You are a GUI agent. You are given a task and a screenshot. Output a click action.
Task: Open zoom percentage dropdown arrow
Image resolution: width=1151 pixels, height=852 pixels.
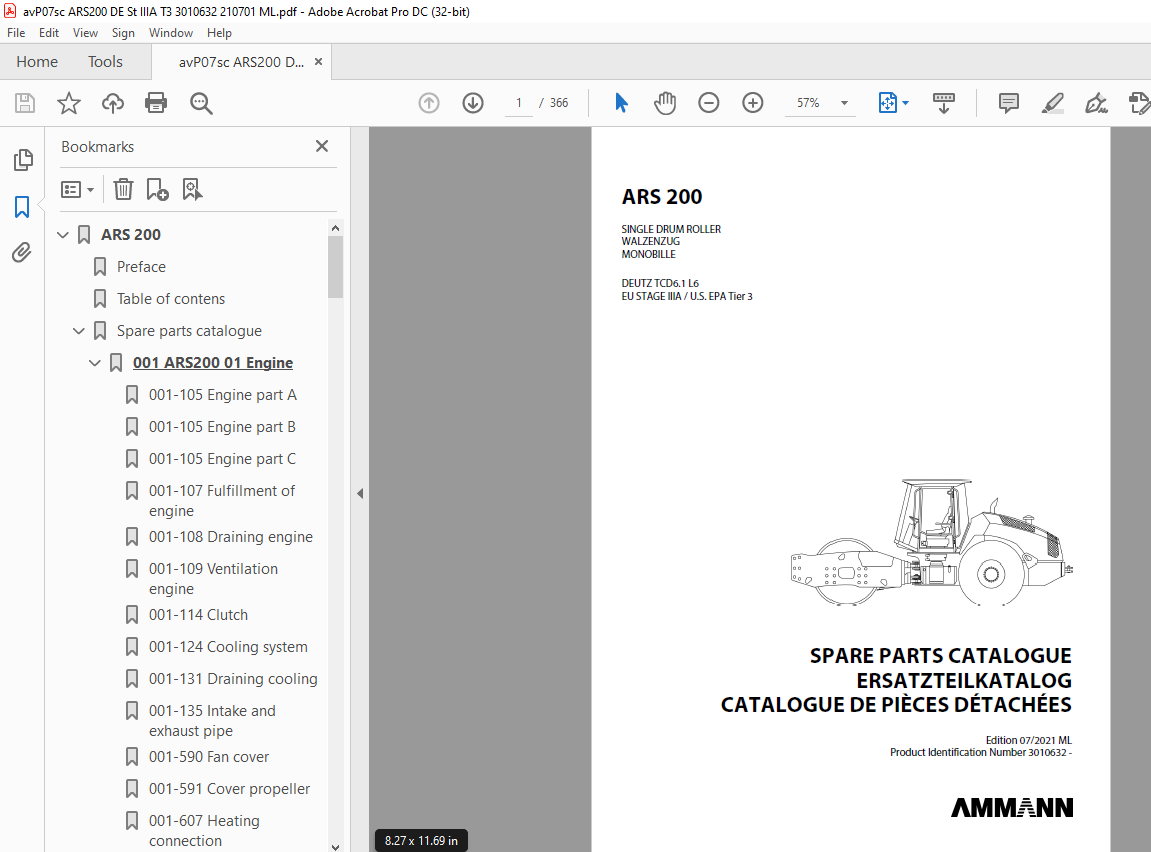pos(844,103)
